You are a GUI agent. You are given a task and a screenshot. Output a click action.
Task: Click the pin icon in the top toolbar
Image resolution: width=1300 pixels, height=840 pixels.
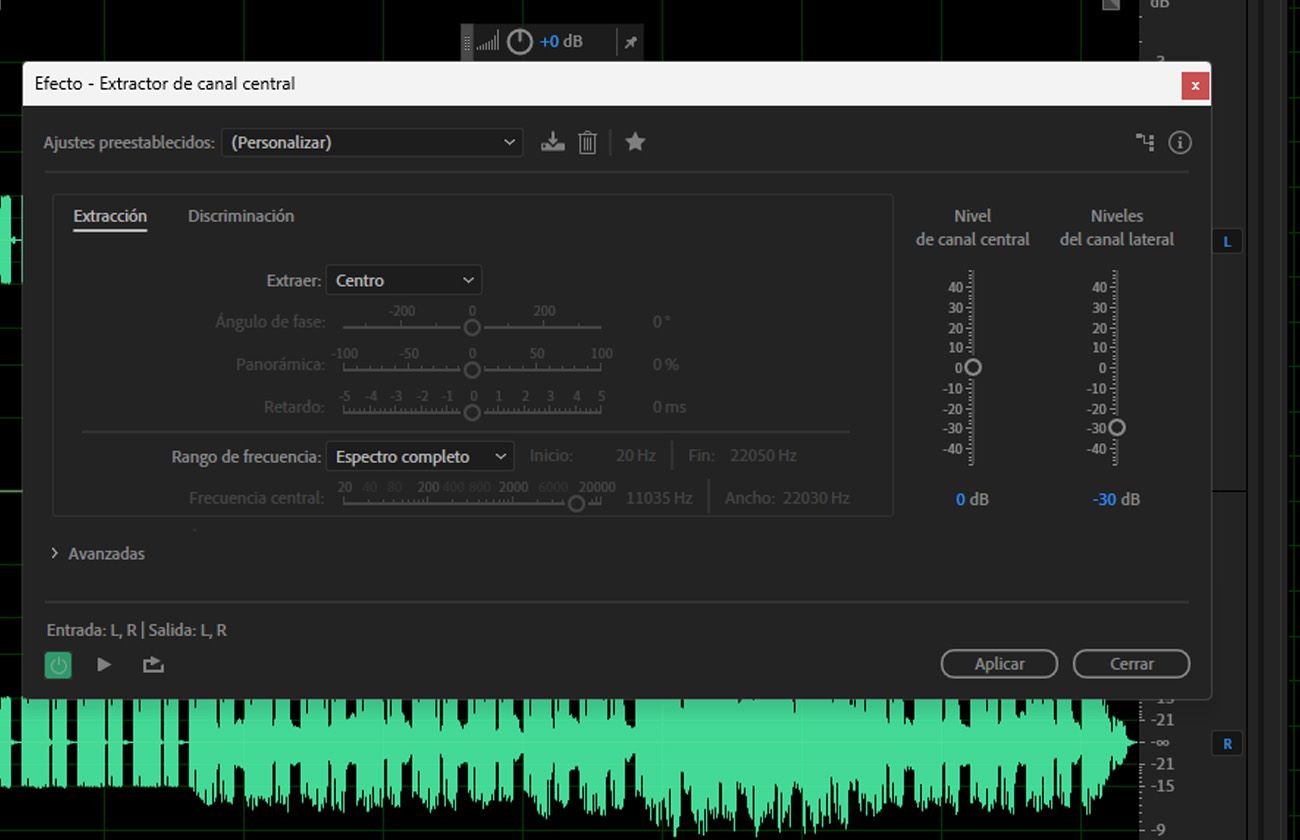(x=630, y=41)
